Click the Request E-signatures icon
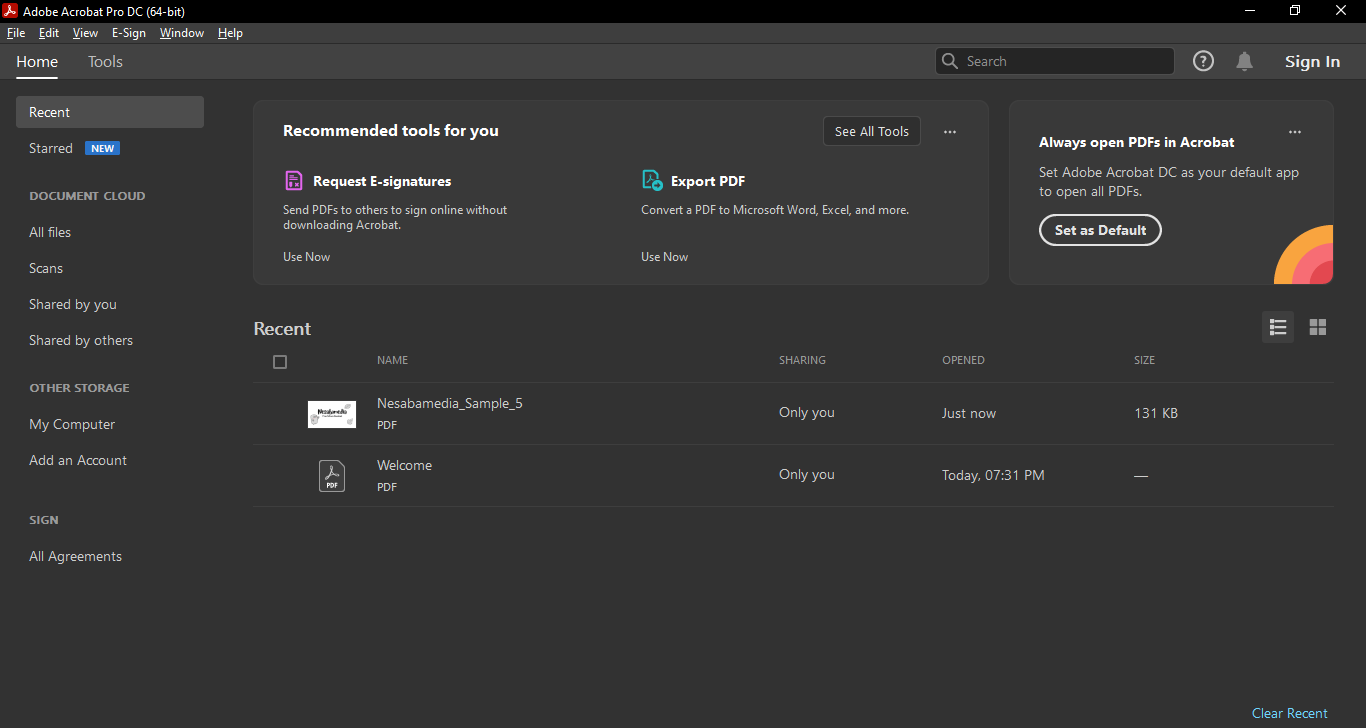The height and width of the screenshot is (728, 1366). 293,181
